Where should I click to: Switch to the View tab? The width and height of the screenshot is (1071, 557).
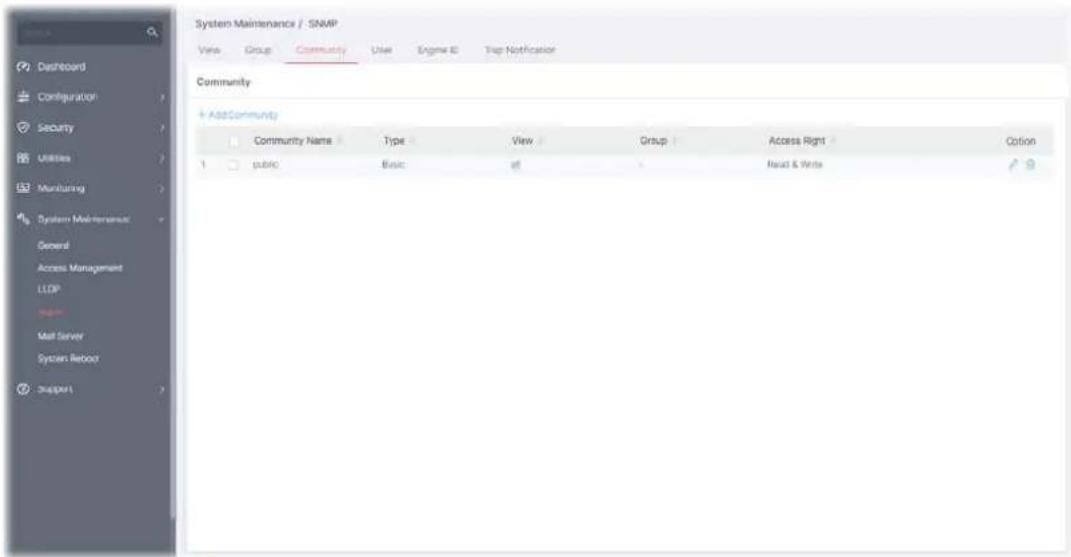coord(209,50)
